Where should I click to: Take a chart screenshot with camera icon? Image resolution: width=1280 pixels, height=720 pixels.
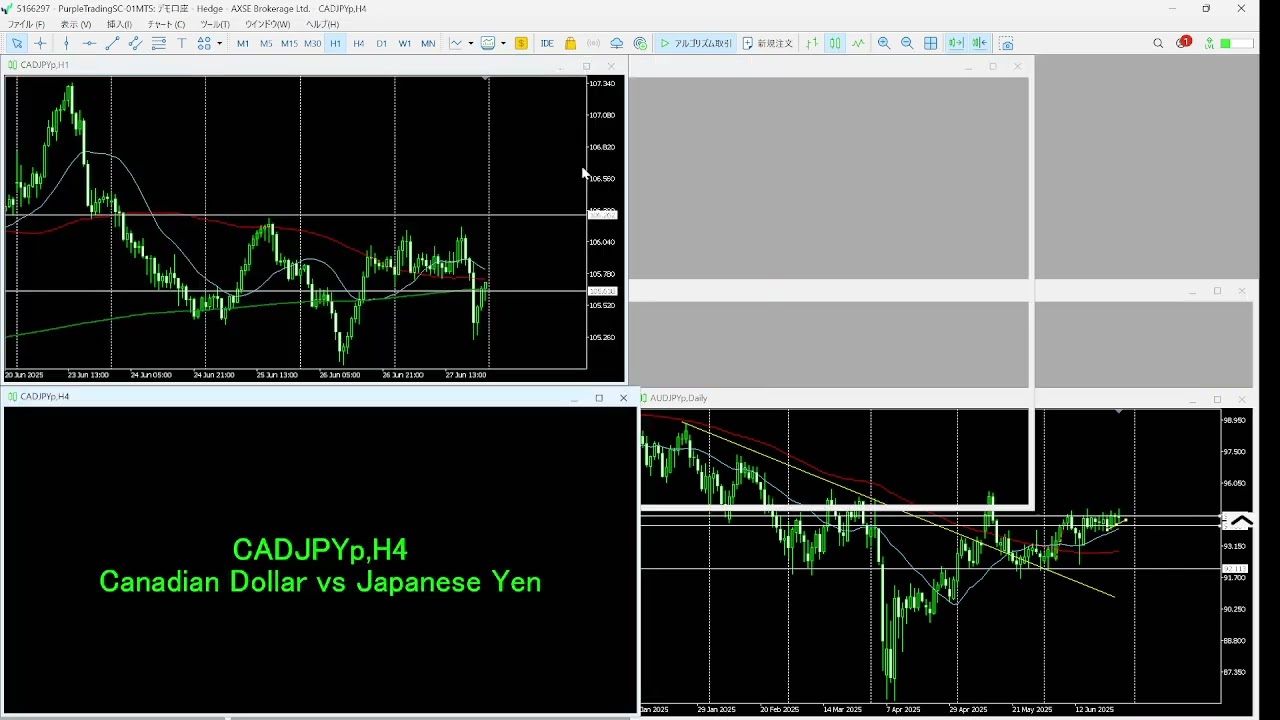[1006, 43]
